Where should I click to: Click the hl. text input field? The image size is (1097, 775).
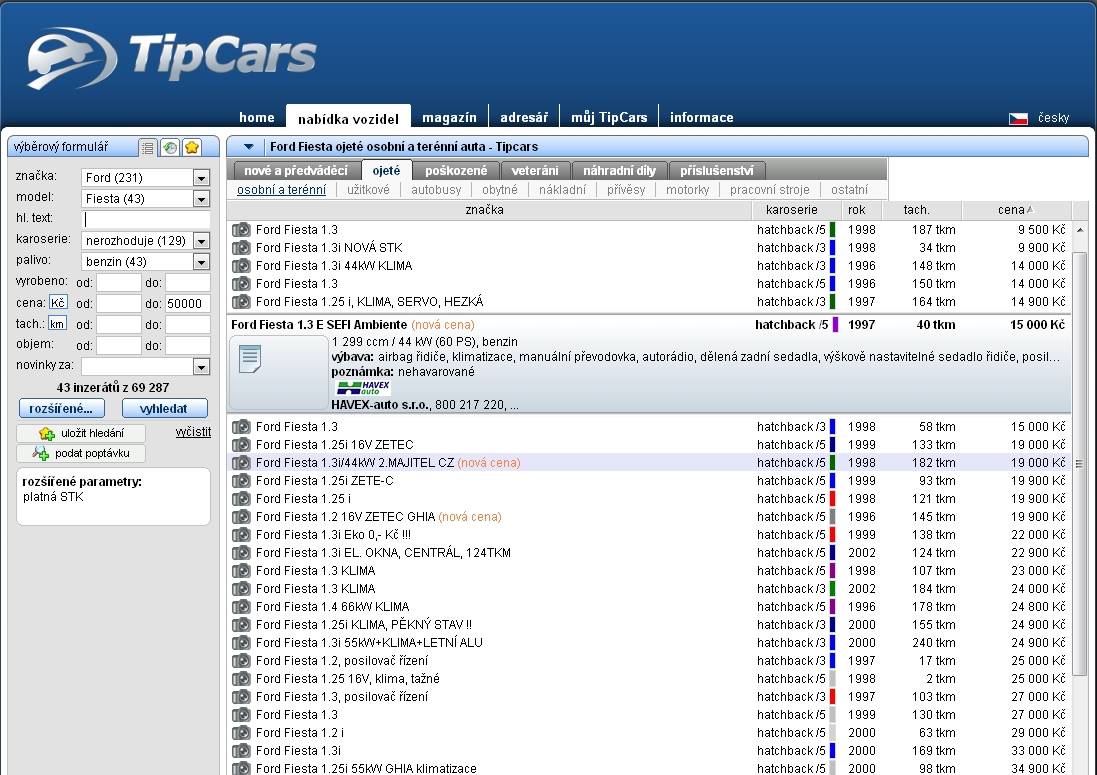click(146, 219)
